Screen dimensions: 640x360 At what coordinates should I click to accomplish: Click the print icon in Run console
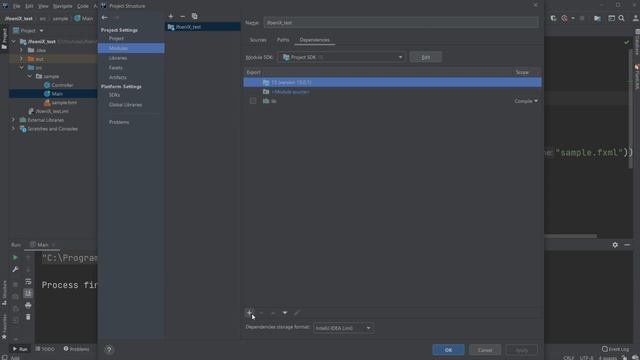28,305
